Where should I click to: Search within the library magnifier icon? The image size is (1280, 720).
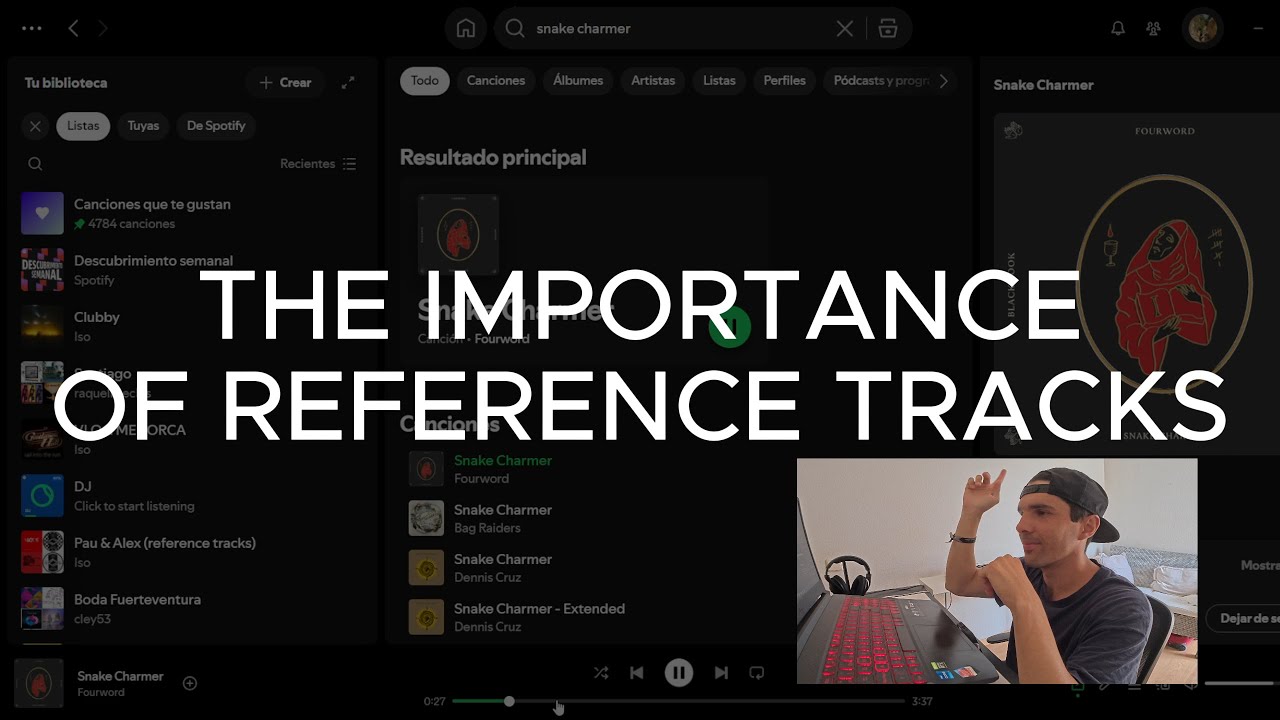[35, 164]
